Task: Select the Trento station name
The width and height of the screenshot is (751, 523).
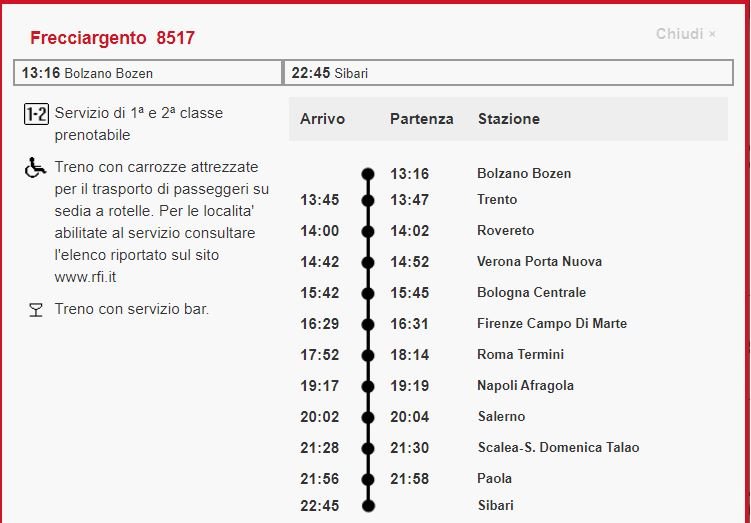Action: point(497,200)
